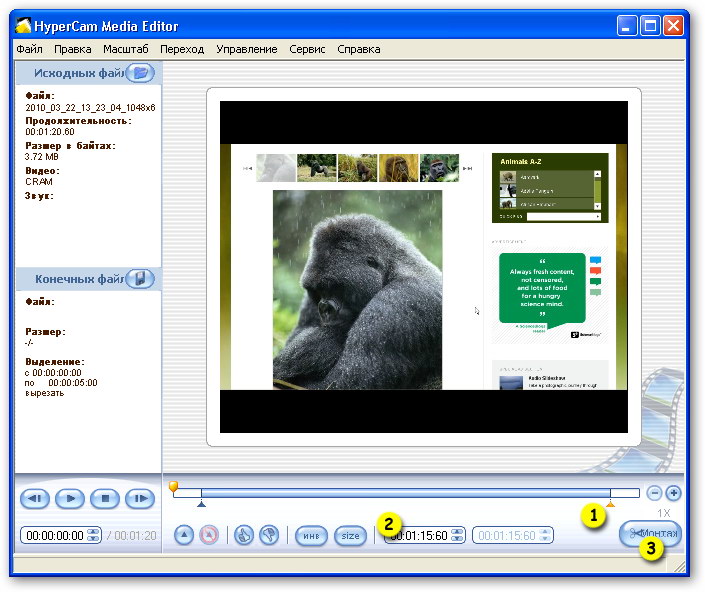Image resolution: width=705 pixels, height=592 pixels.
Task: Click the file name 2010_03_22_13_23_04_1048x6
Action: [90, 107]
